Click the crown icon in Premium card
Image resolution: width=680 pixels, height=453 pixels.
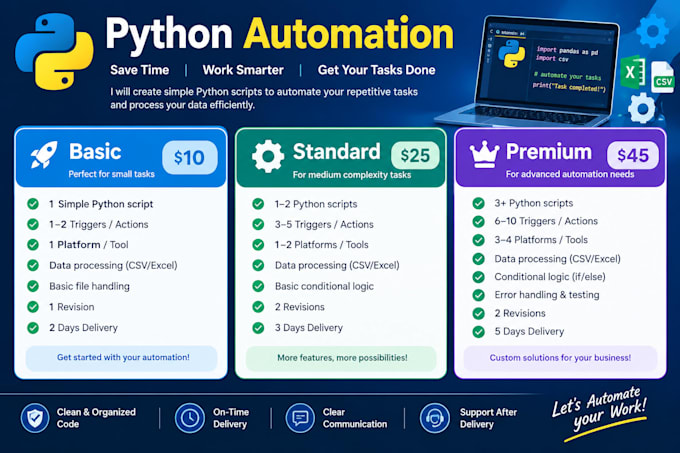[484, 154]
